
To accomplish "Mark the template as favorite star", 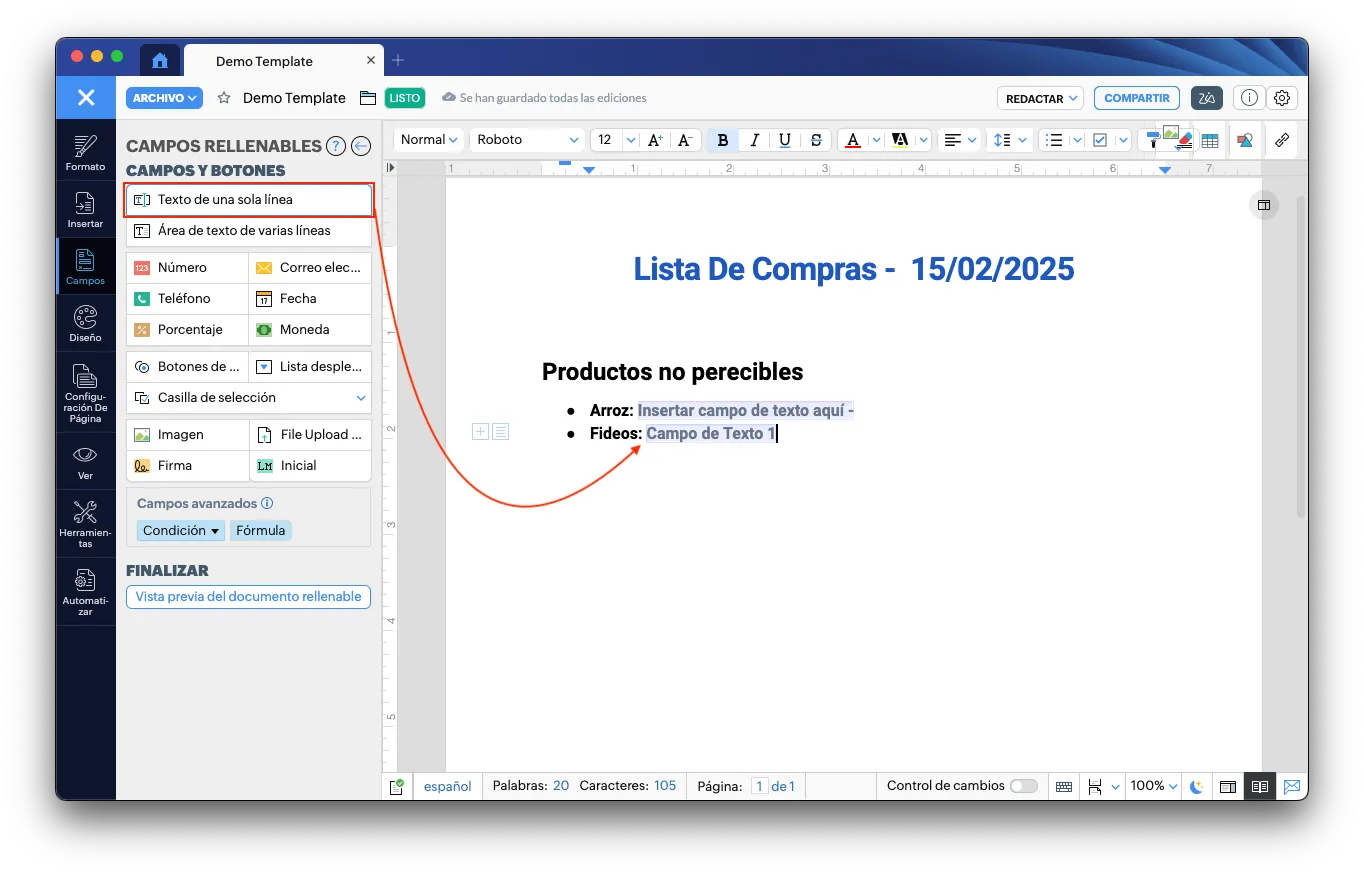I will click(x=224, y=98).
